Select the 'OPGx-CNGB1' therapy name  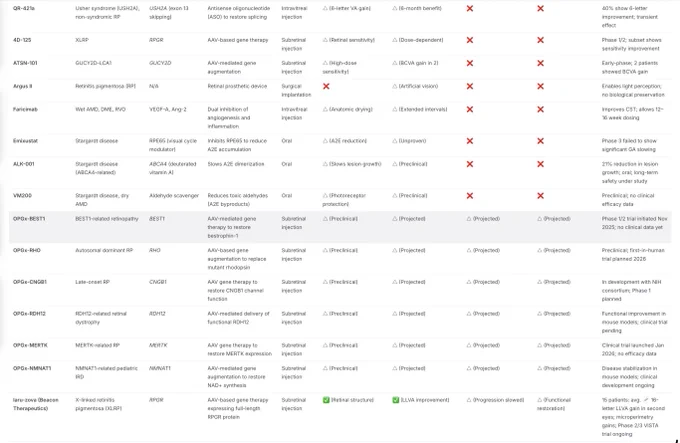click(x=30, y=282)
